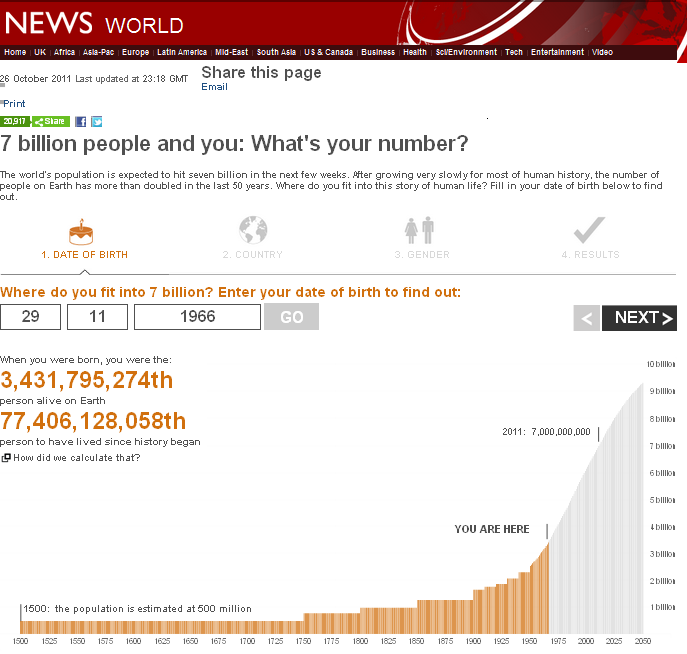Viewport: 687px width, 654px height.
Task: Open the Europe news section
Action: (x=135, y=52)
